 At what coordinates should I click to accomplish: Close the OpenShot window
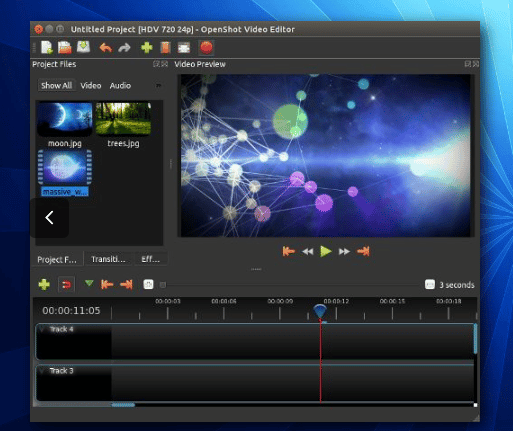(x=39, y=29)
